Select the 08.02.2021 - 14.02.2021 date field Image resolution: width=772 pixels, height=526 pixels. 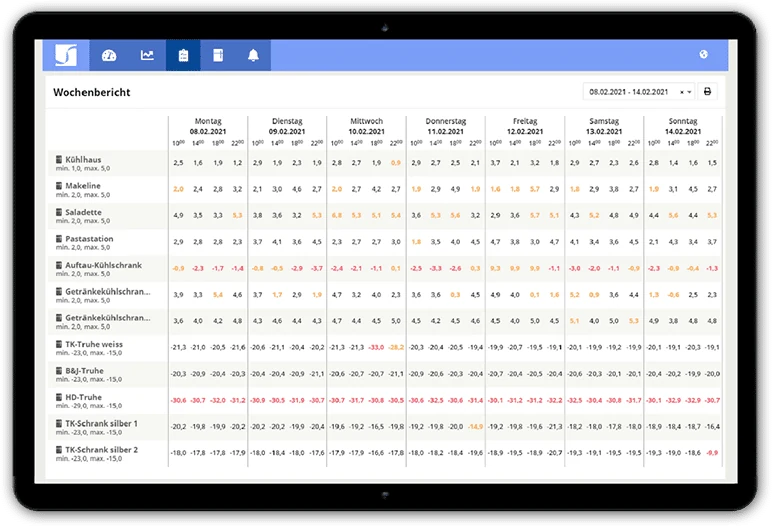639,92
